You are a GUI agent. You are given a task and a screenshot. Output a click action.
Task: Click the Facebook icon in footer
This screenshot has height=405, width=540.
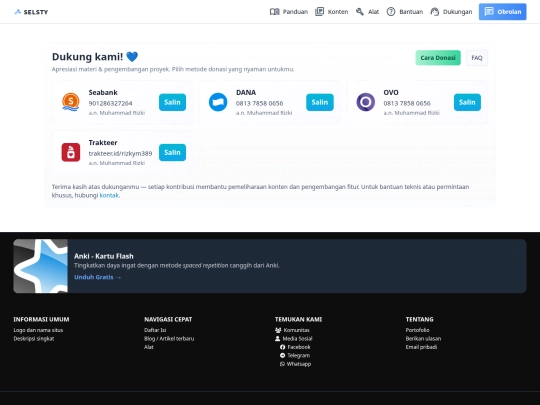pos(282,347)
